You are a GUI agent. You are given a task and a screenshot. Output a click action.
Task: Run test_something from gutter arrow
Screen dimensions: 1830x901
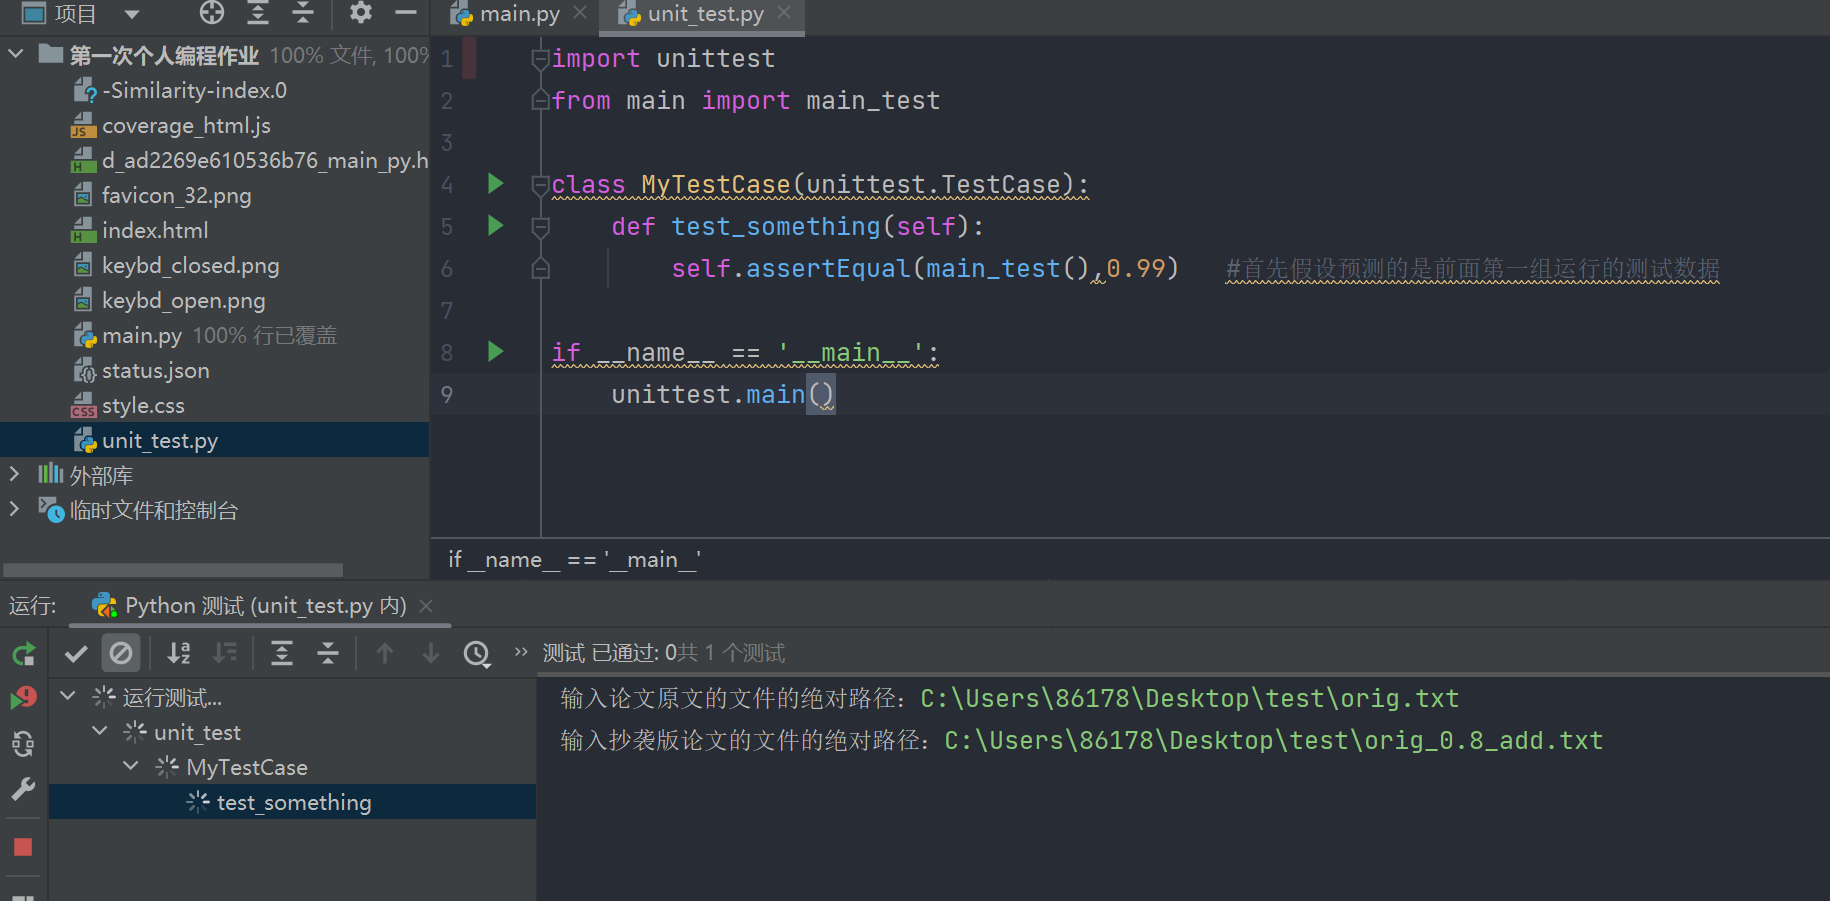coord(495,225)
